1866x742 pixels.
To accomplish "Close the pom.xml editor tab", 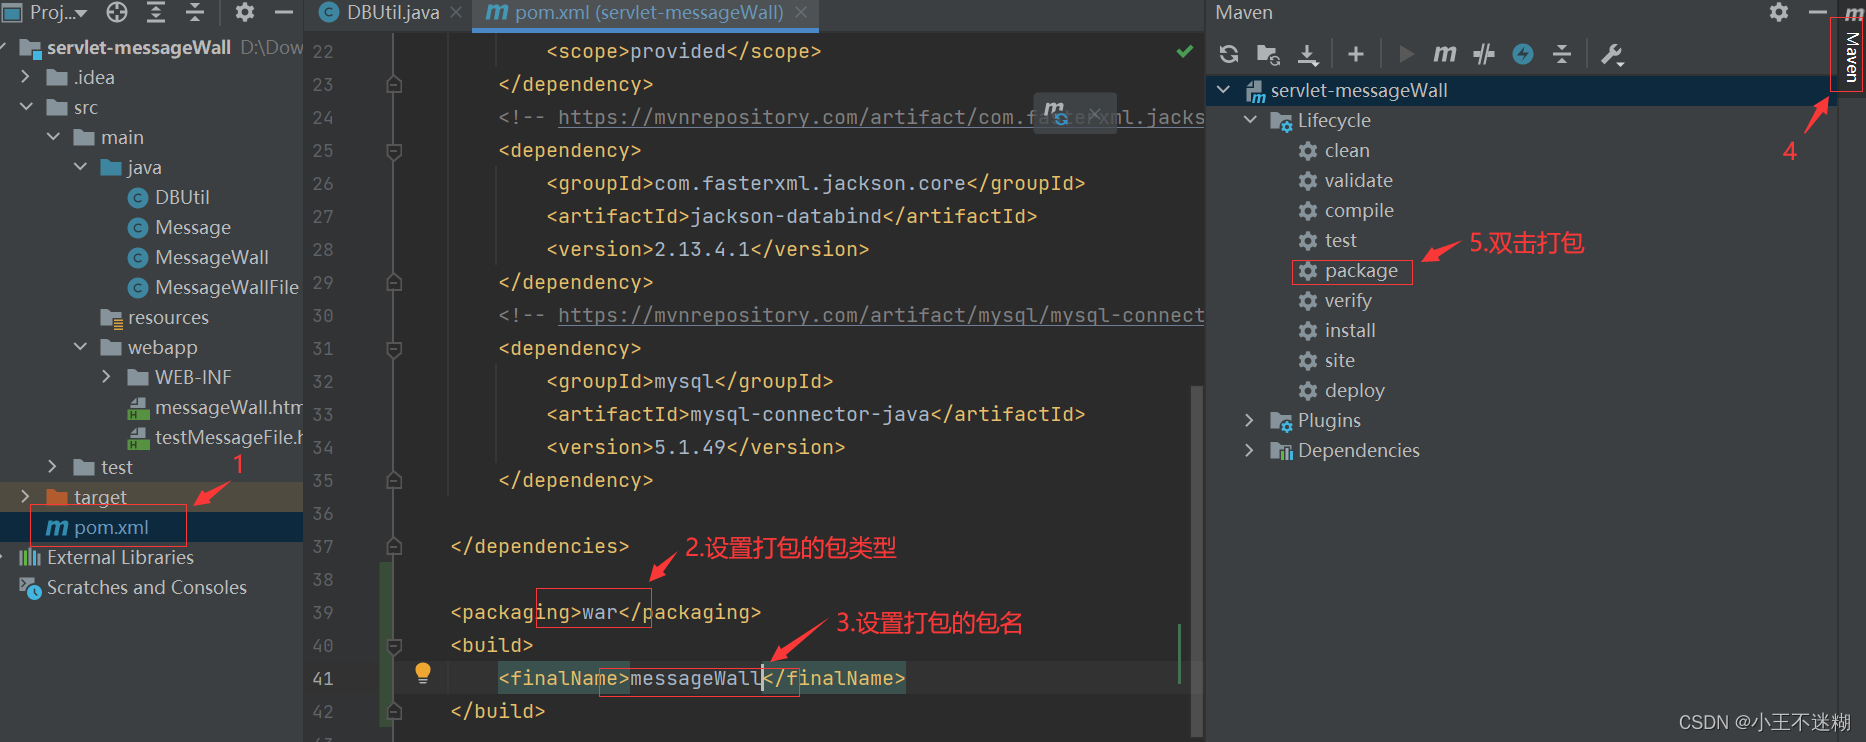I will (801, 12).
